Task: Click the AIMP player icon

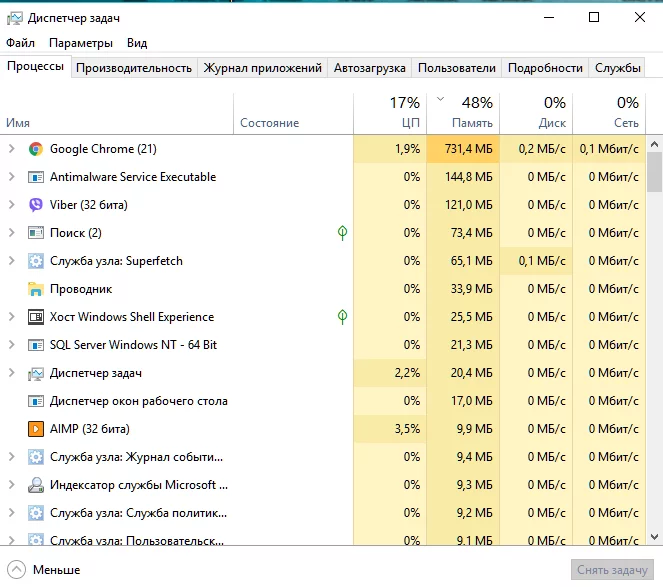Action: pyautogui.click(x=36, y=429)
